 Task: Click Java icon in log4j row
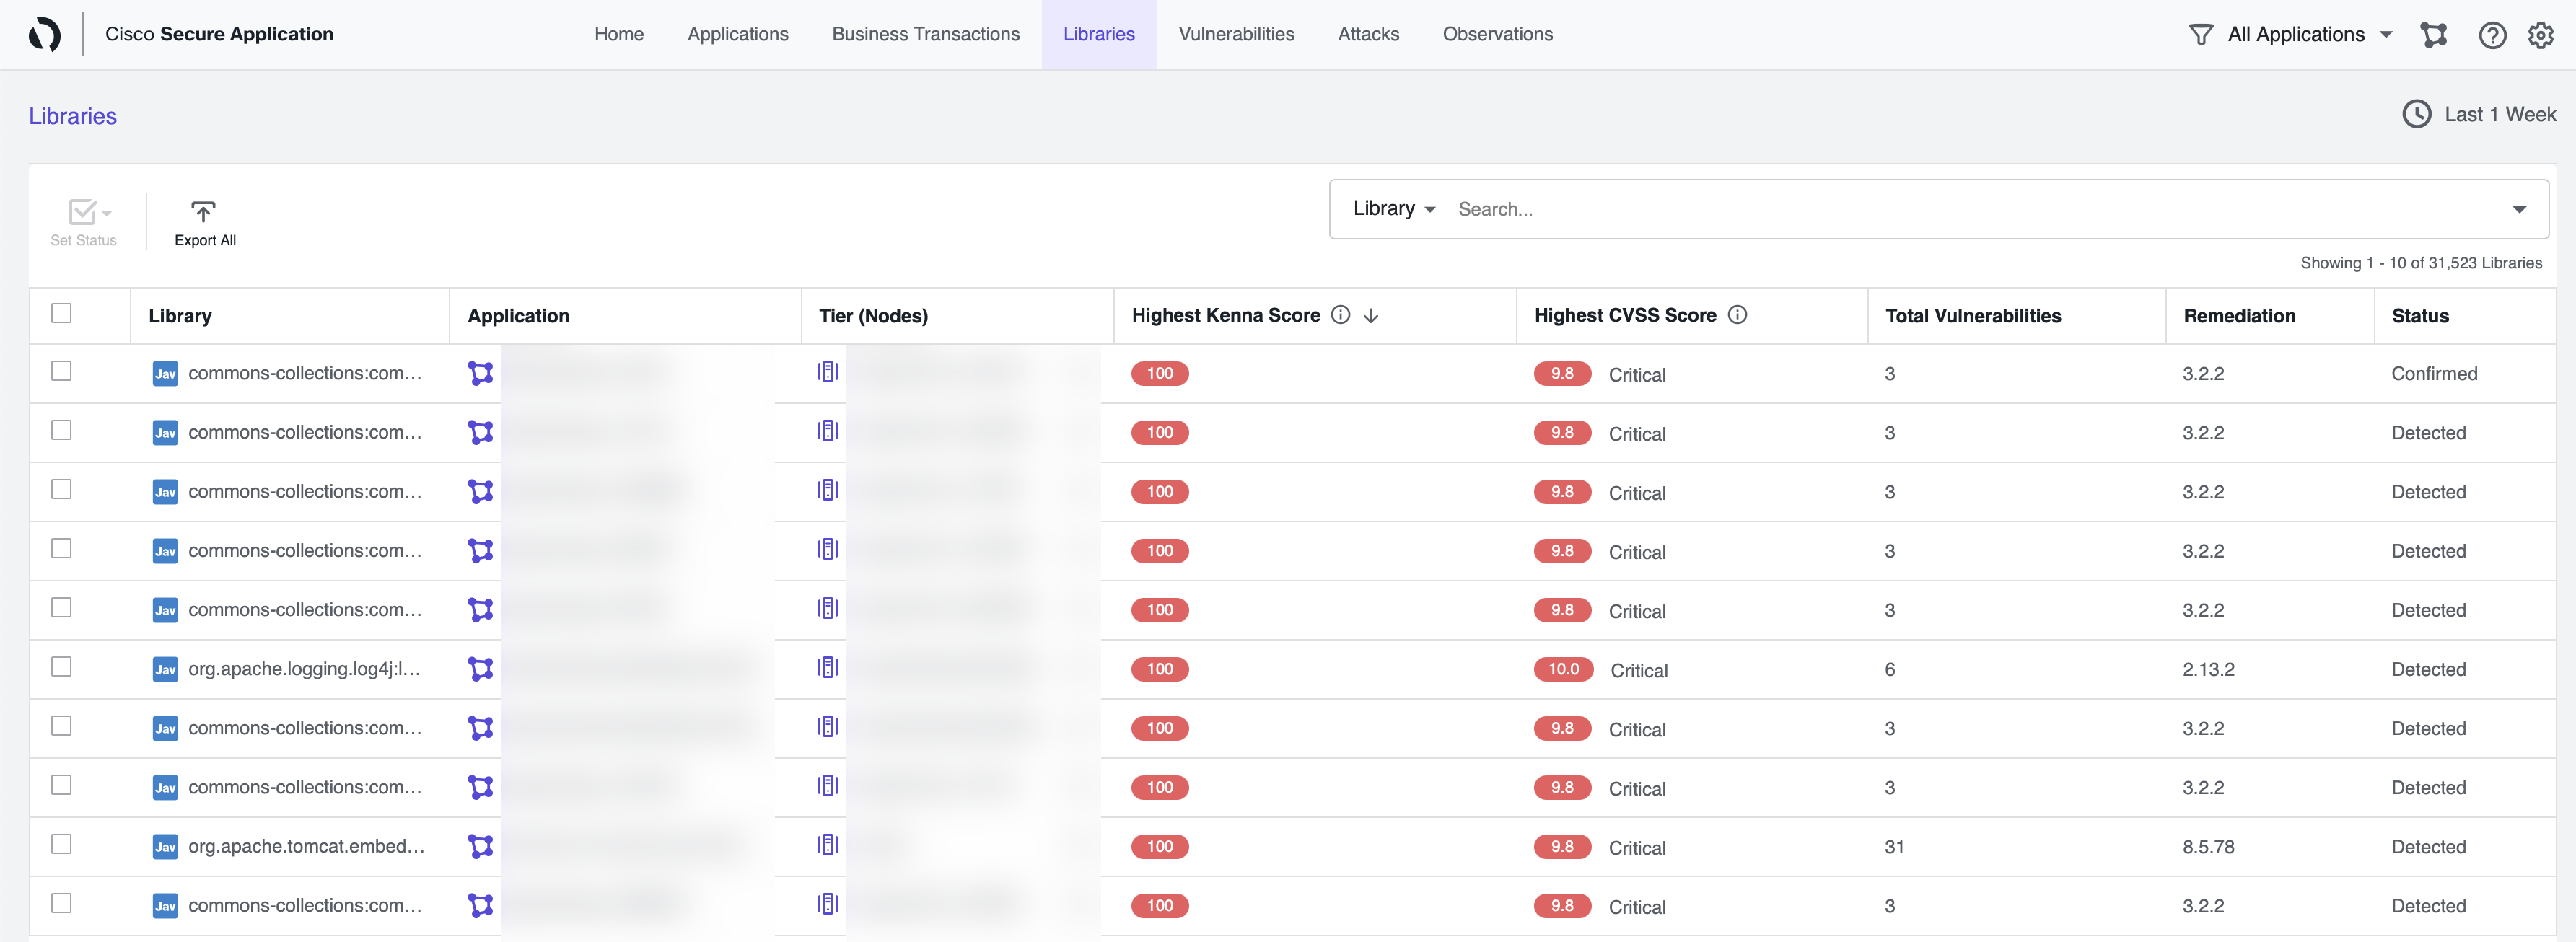coord(165,669)
